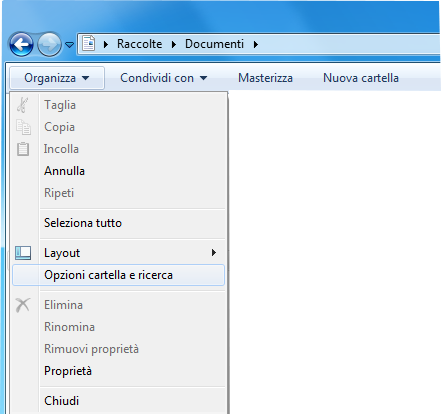The width and height of the screenshot is (441, 414).
Task: Expand the arrow after Raccolte
Action: point(174,44)
